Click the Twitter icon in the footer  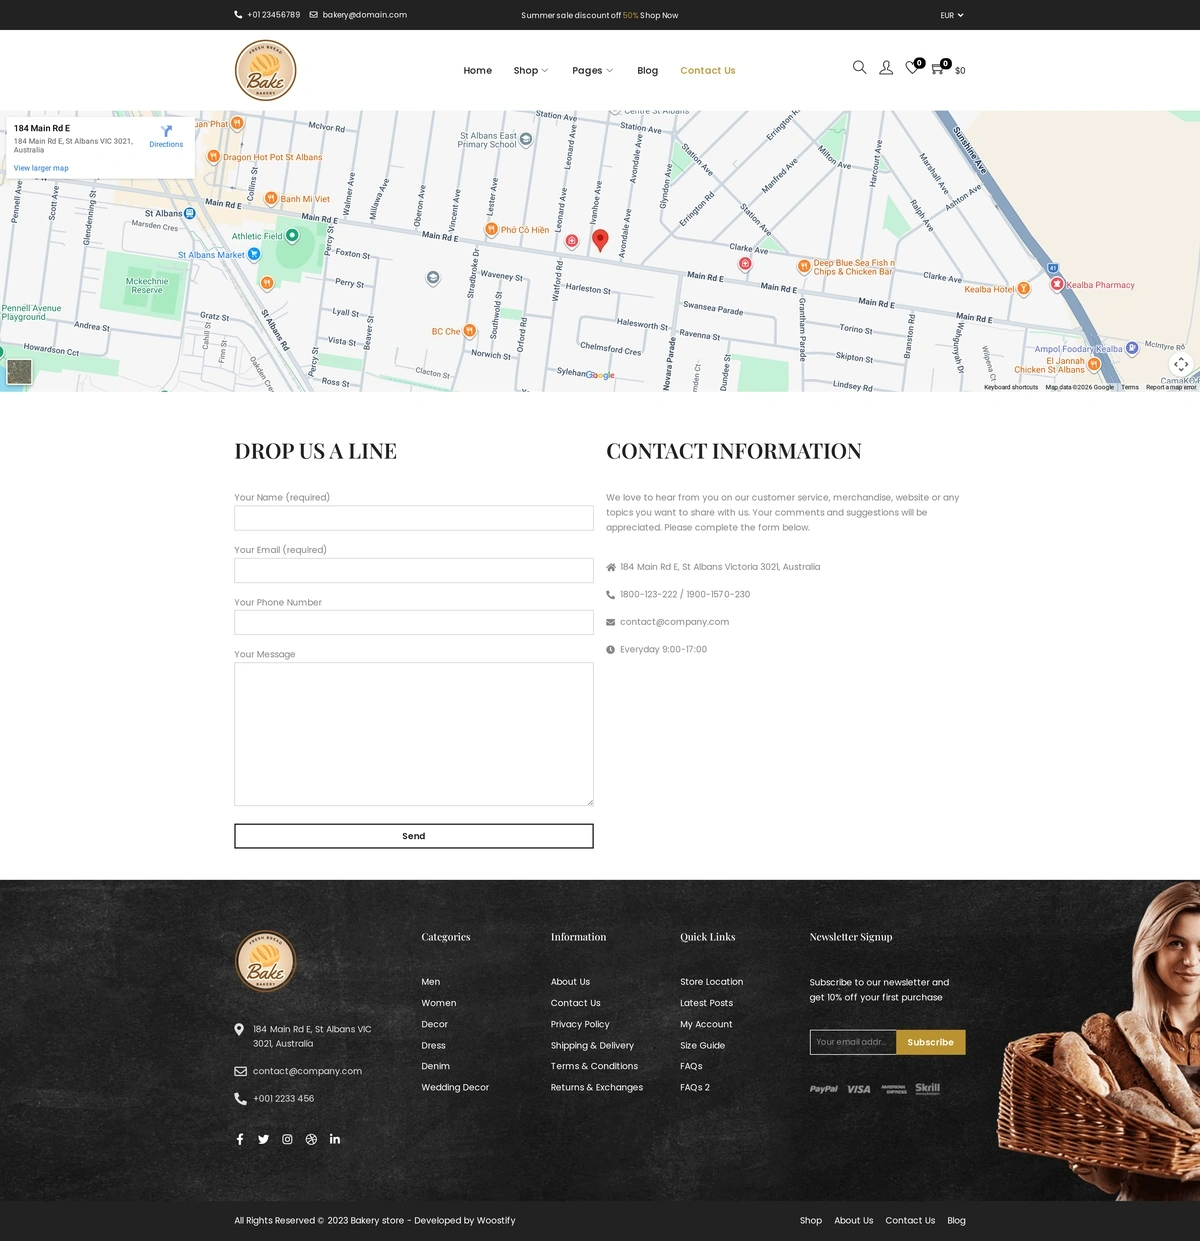tap(263, 1138)
